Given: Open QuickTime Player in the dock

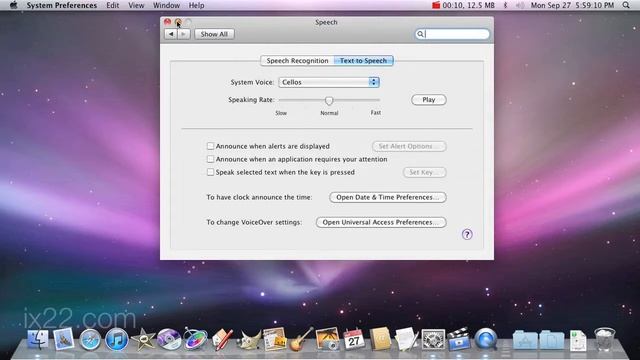Looking at the screenshot, I should coord(486,340).
